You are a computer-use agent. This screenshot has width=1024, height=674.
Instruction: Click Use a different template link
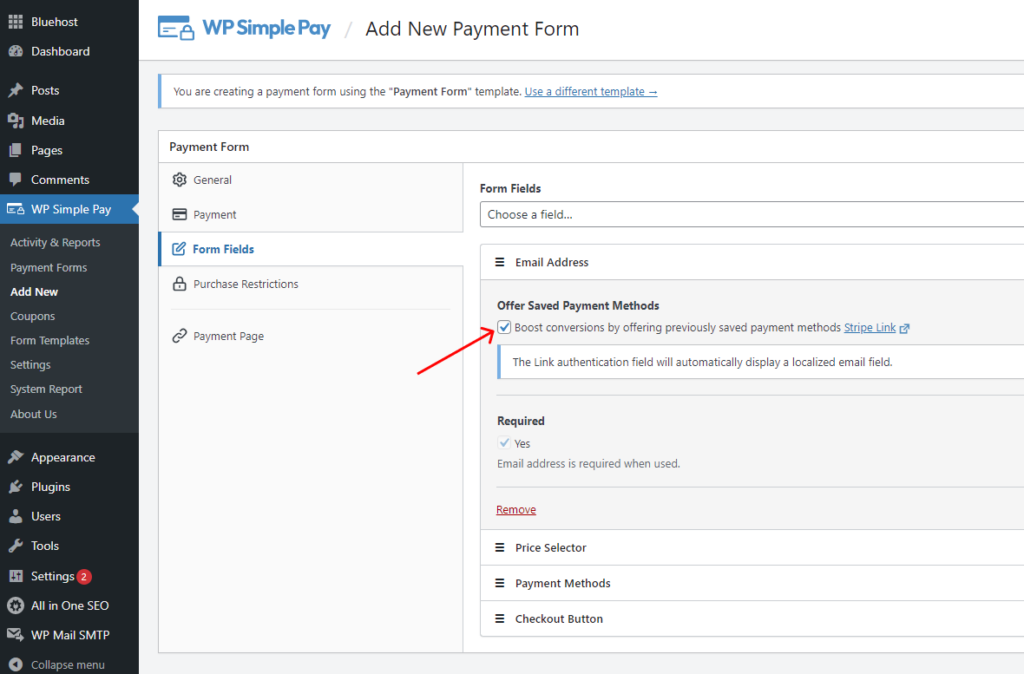click(590, 92)
